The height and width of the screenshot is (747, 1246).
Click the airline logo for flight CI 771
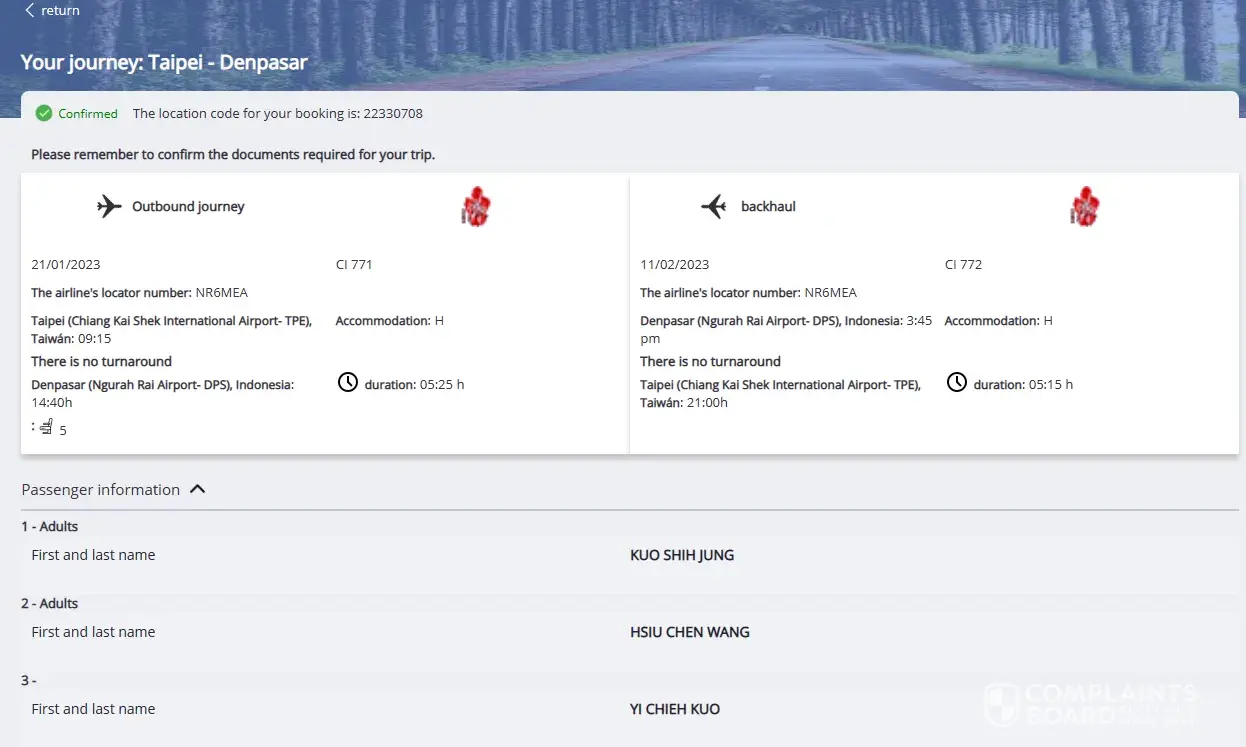[476, 207]
